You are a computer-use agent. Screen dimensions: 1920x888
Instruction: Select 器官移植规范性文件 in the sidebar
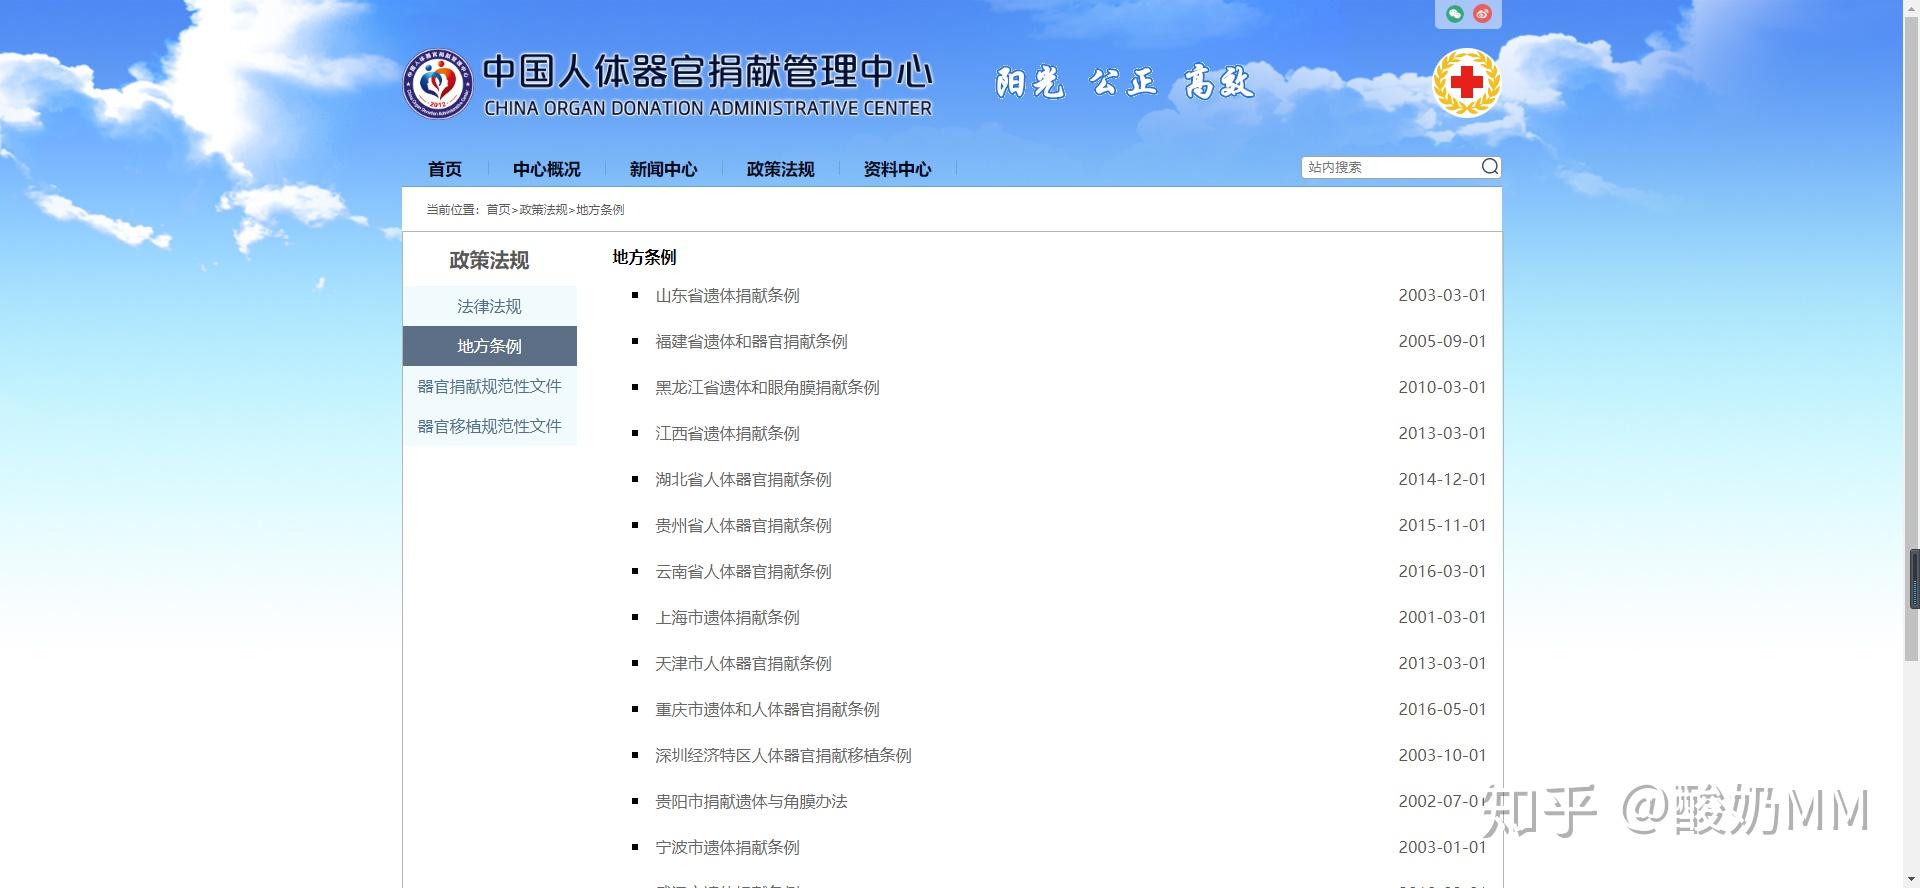click(x=490, y=426)
